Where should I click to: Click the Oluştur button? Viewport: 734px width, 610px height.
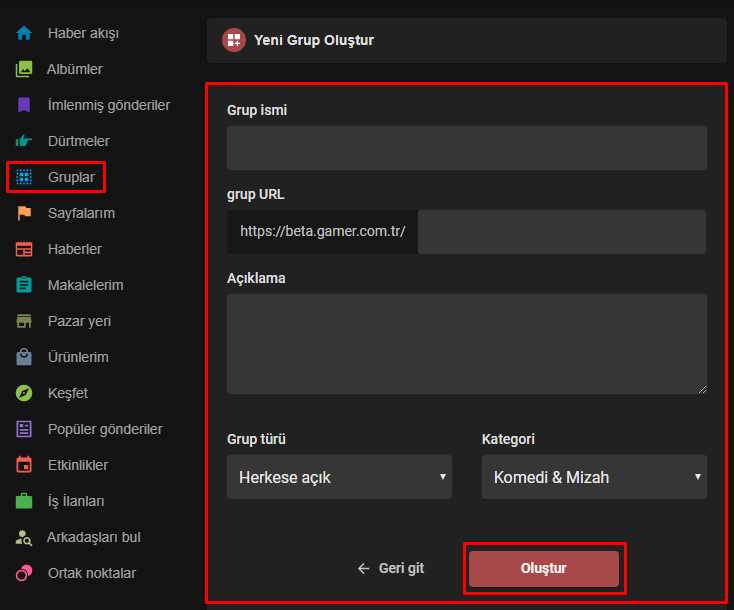pyautogui.click(x=544, y=568)
